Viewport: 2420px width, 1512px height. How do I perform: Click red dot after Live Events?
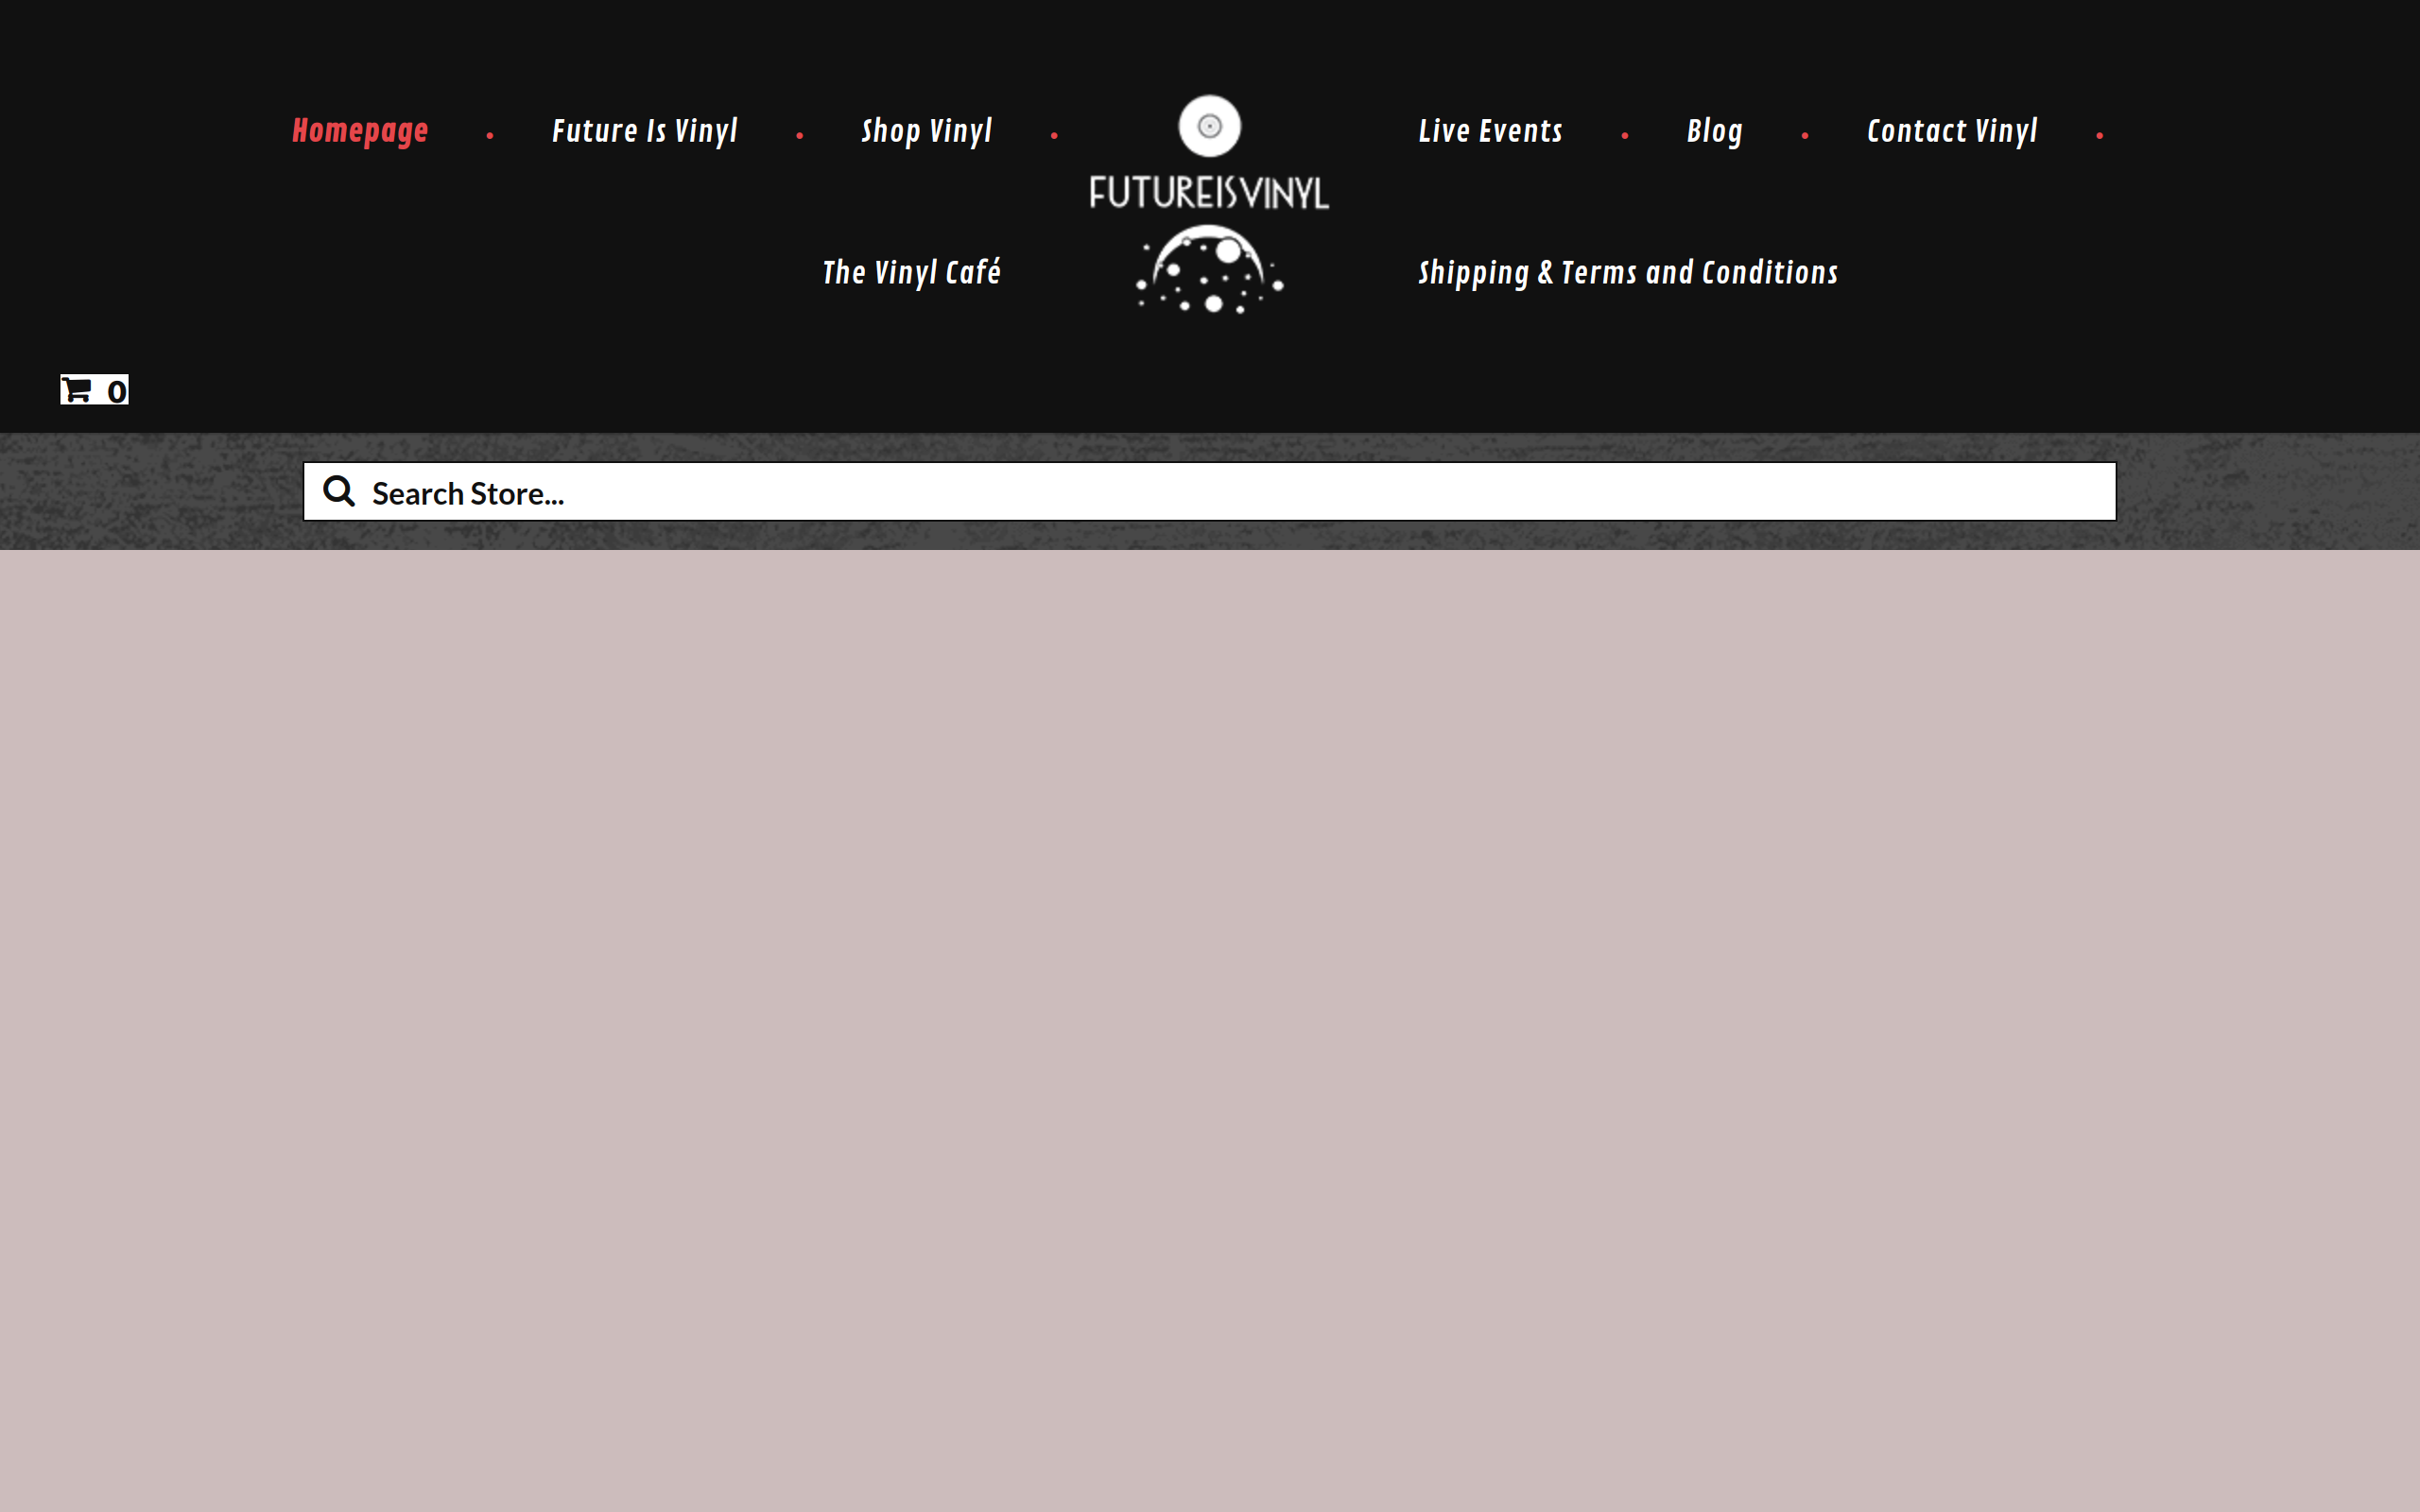pyautogui.click(x=1625, y=135)
